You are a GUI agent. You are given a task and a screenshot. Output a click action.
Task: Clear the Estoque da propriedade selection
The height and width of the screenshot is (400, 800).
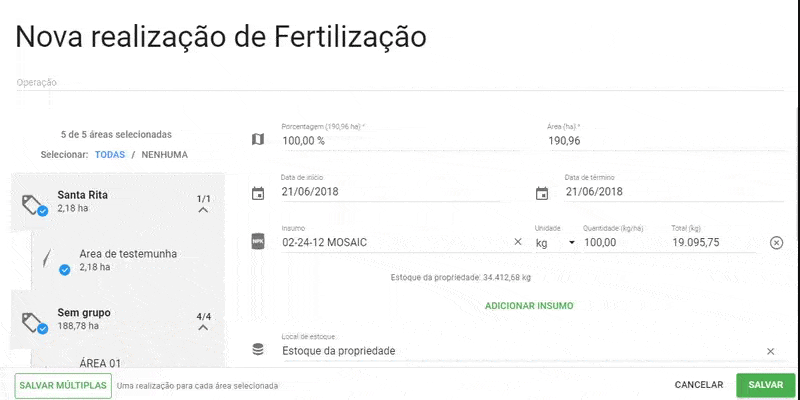pyautogui.click(x=770, y=351)
